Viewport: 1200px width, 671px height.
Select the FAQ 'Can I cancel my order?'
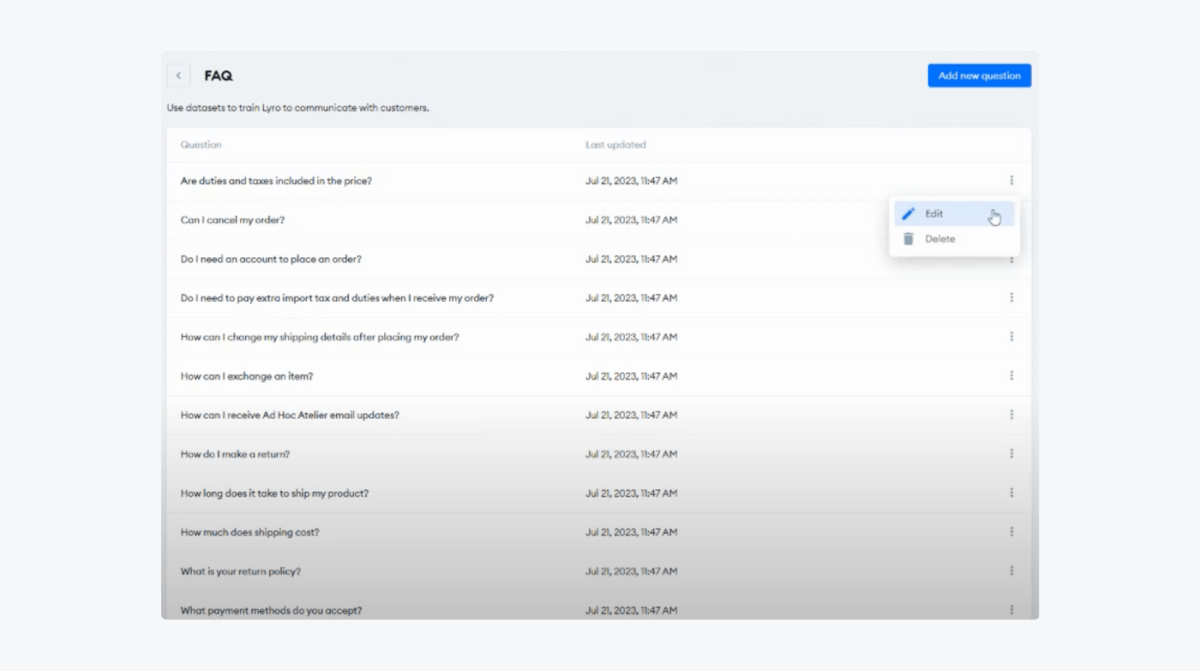(232, 219)
